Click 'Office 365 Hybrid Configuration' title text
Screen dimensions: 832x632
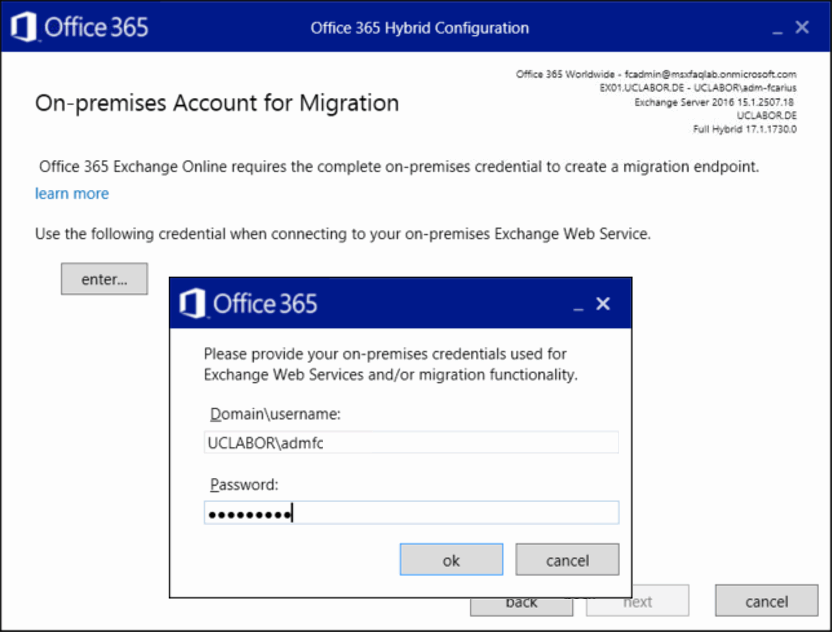tap(420, 28)
